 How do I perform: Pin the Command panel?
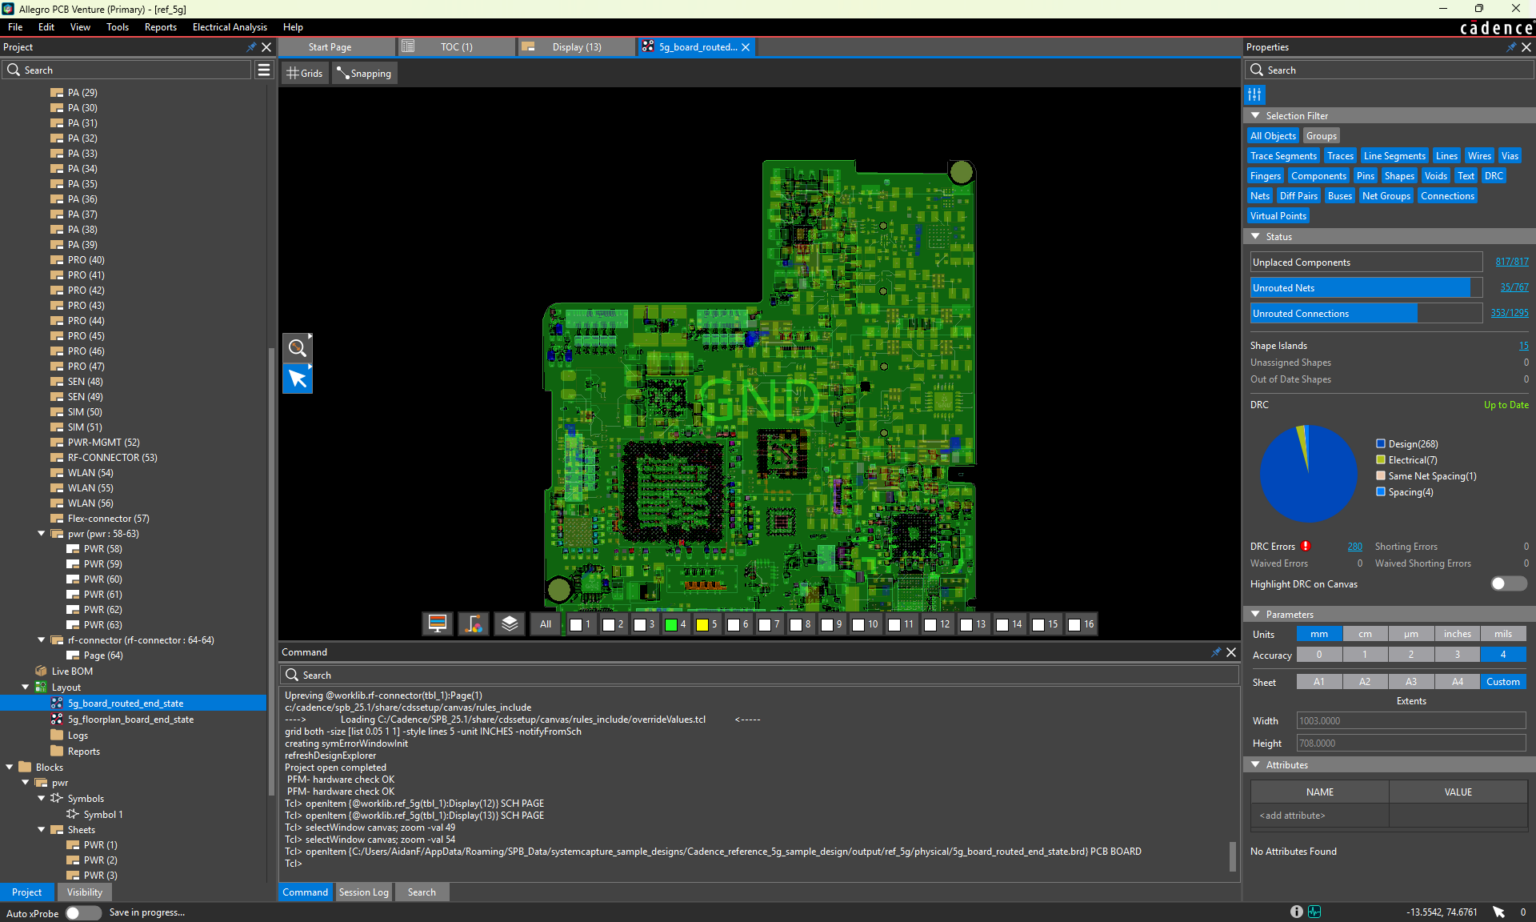(1216, 652)
